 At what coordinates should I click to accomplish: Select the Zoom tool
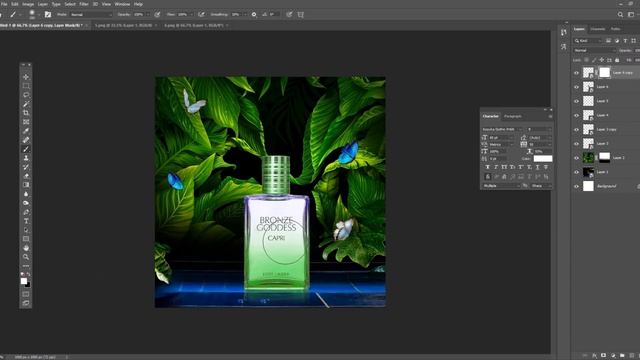pos(26,257)
